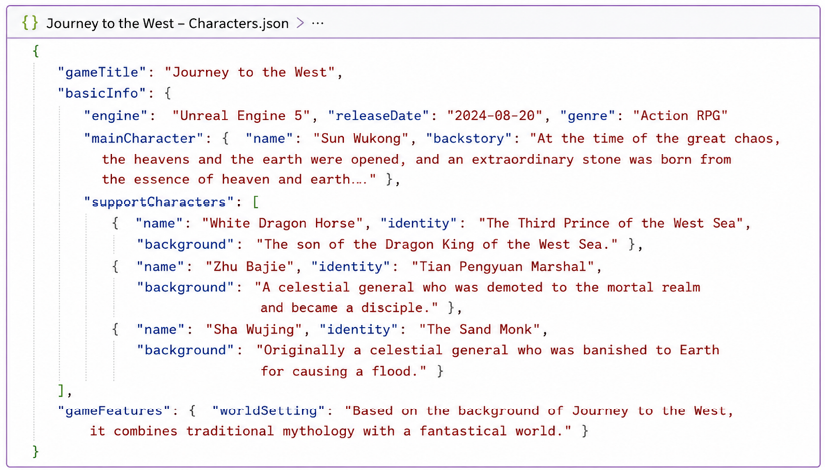Image resolution: width=825 pixels, height=470 pixels.
Task: Click the "Based on the background of Journey" text
Action: pos(539,411)
